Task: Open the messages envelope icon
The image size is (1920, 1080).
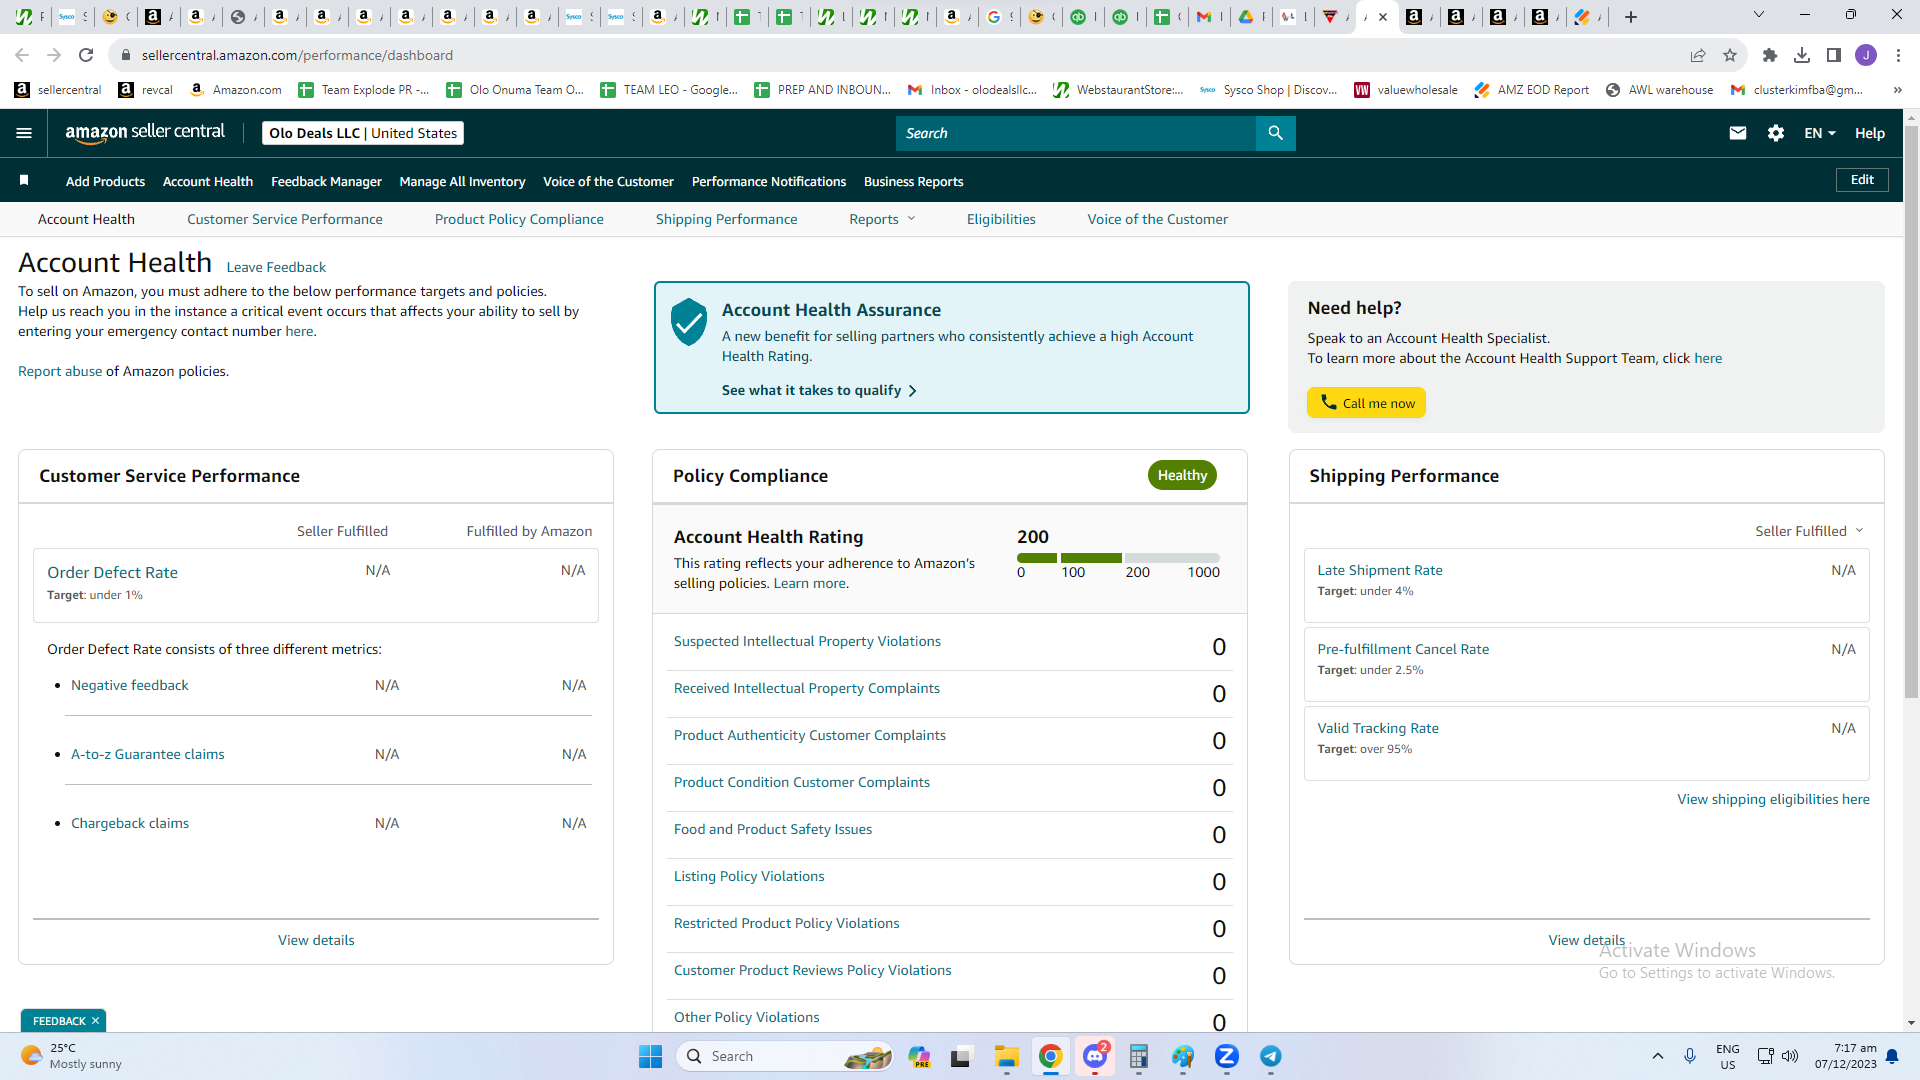Action: click(1738, 133)
